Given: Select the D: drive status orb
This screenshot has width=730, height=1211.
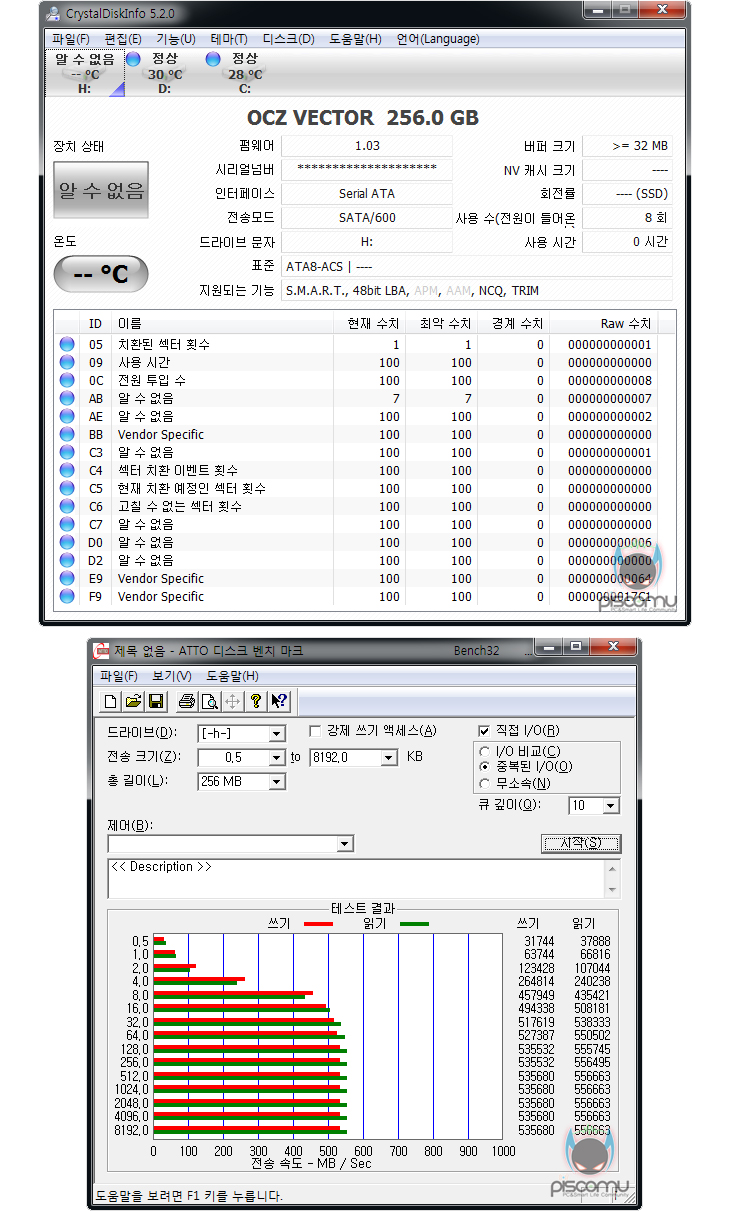Looking at the screenshot, I should [133, 60].
